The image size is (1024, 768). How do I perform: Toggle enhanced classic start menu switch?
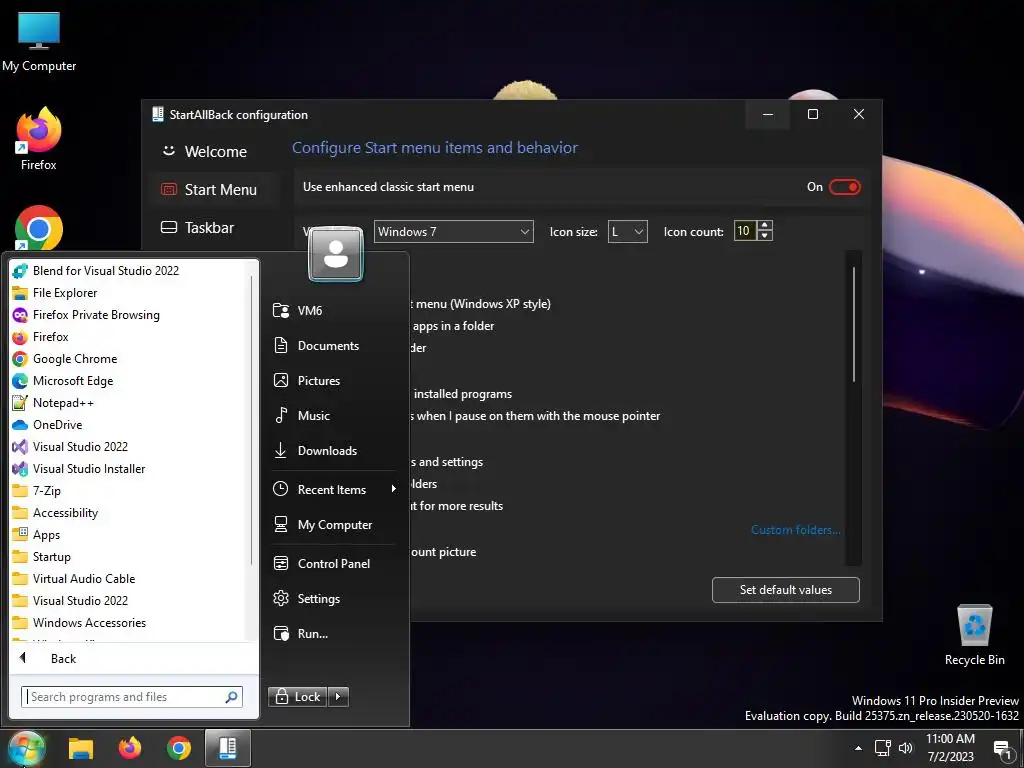pos(844,187)
